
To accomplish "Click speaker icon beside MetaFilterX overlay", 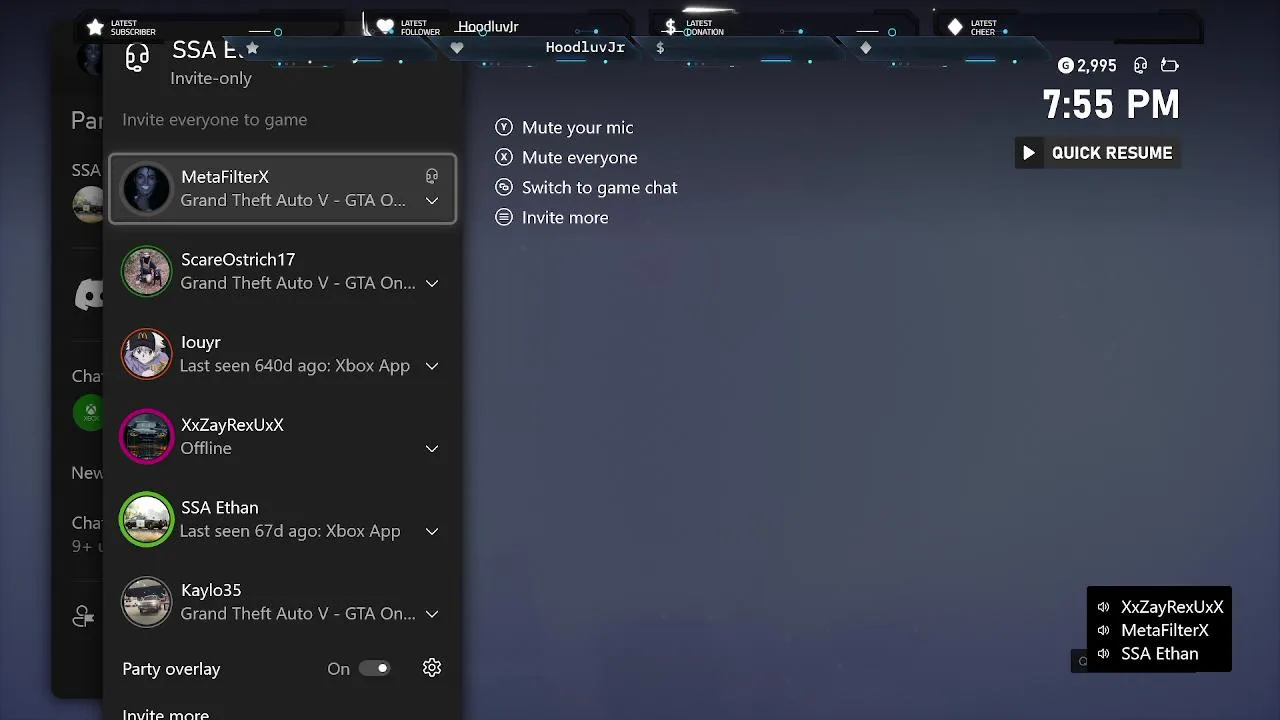I will click(x=1103, y=630).
